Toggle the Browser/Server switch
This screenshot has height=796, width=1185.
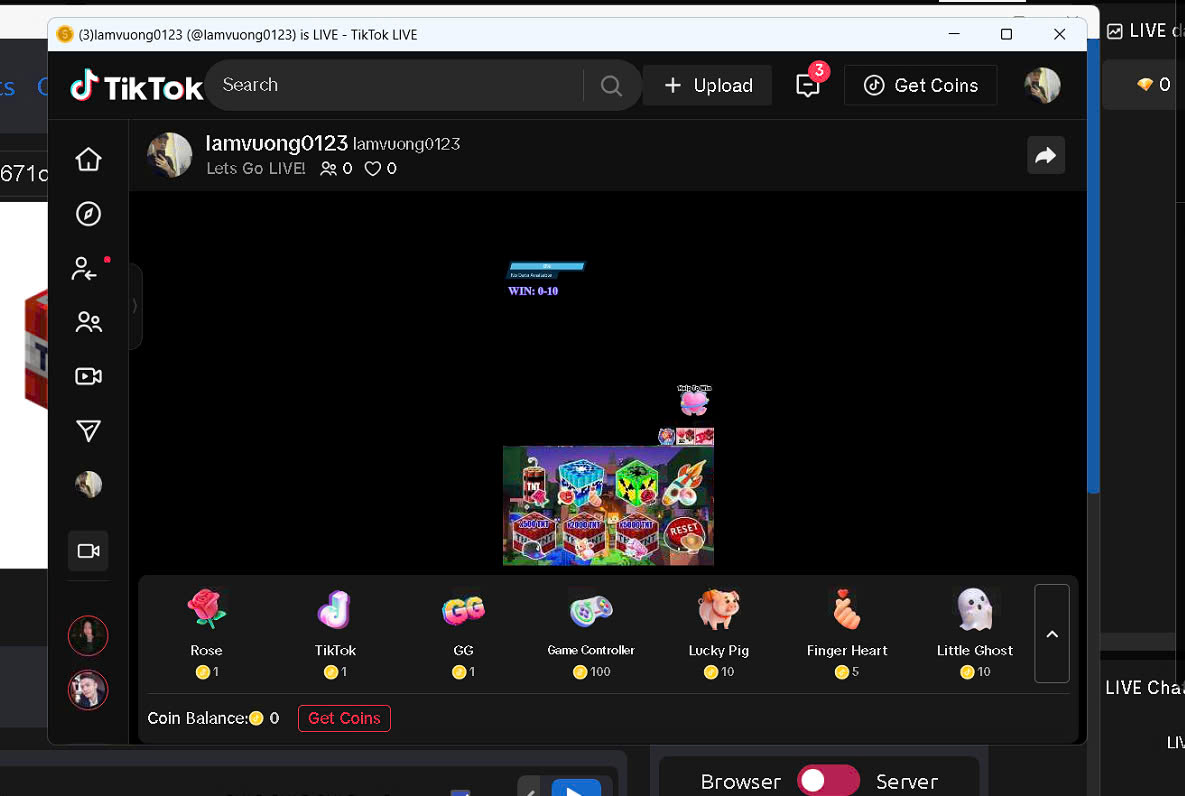coord(828,781)
